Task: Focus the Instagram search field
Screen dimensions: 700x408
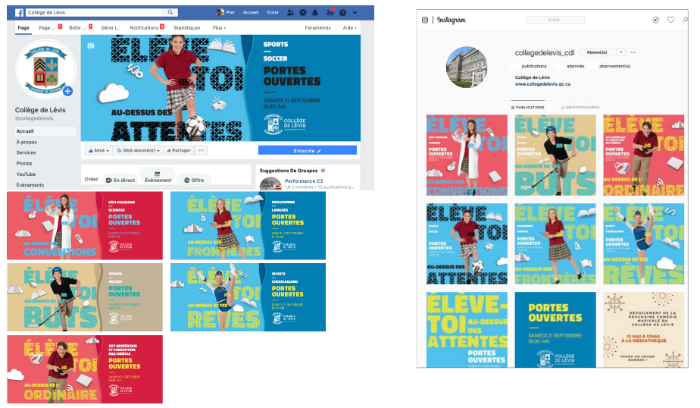Action: point(555,20)
